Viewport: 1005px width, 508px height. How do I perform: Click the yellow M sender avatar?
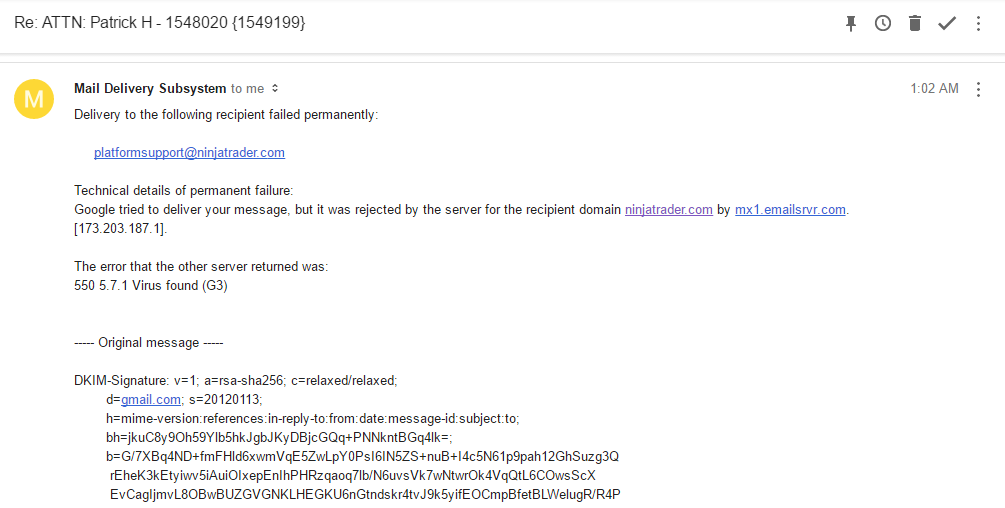point(34,98)
